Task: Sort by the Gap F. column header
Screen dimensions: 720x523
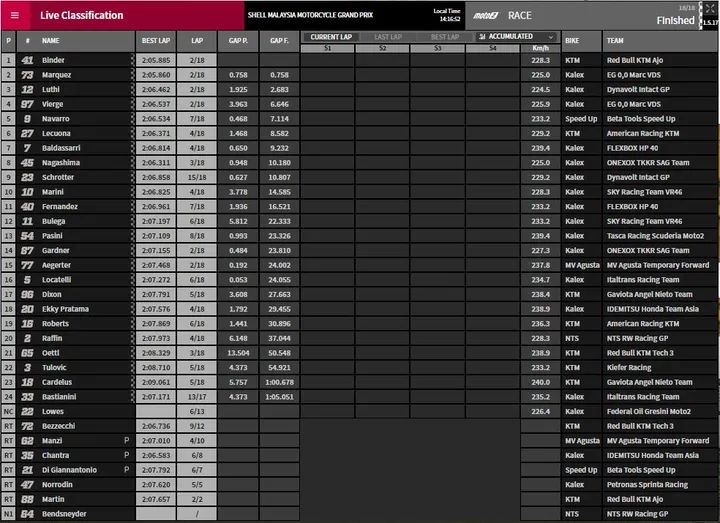Action: [279, 40]
